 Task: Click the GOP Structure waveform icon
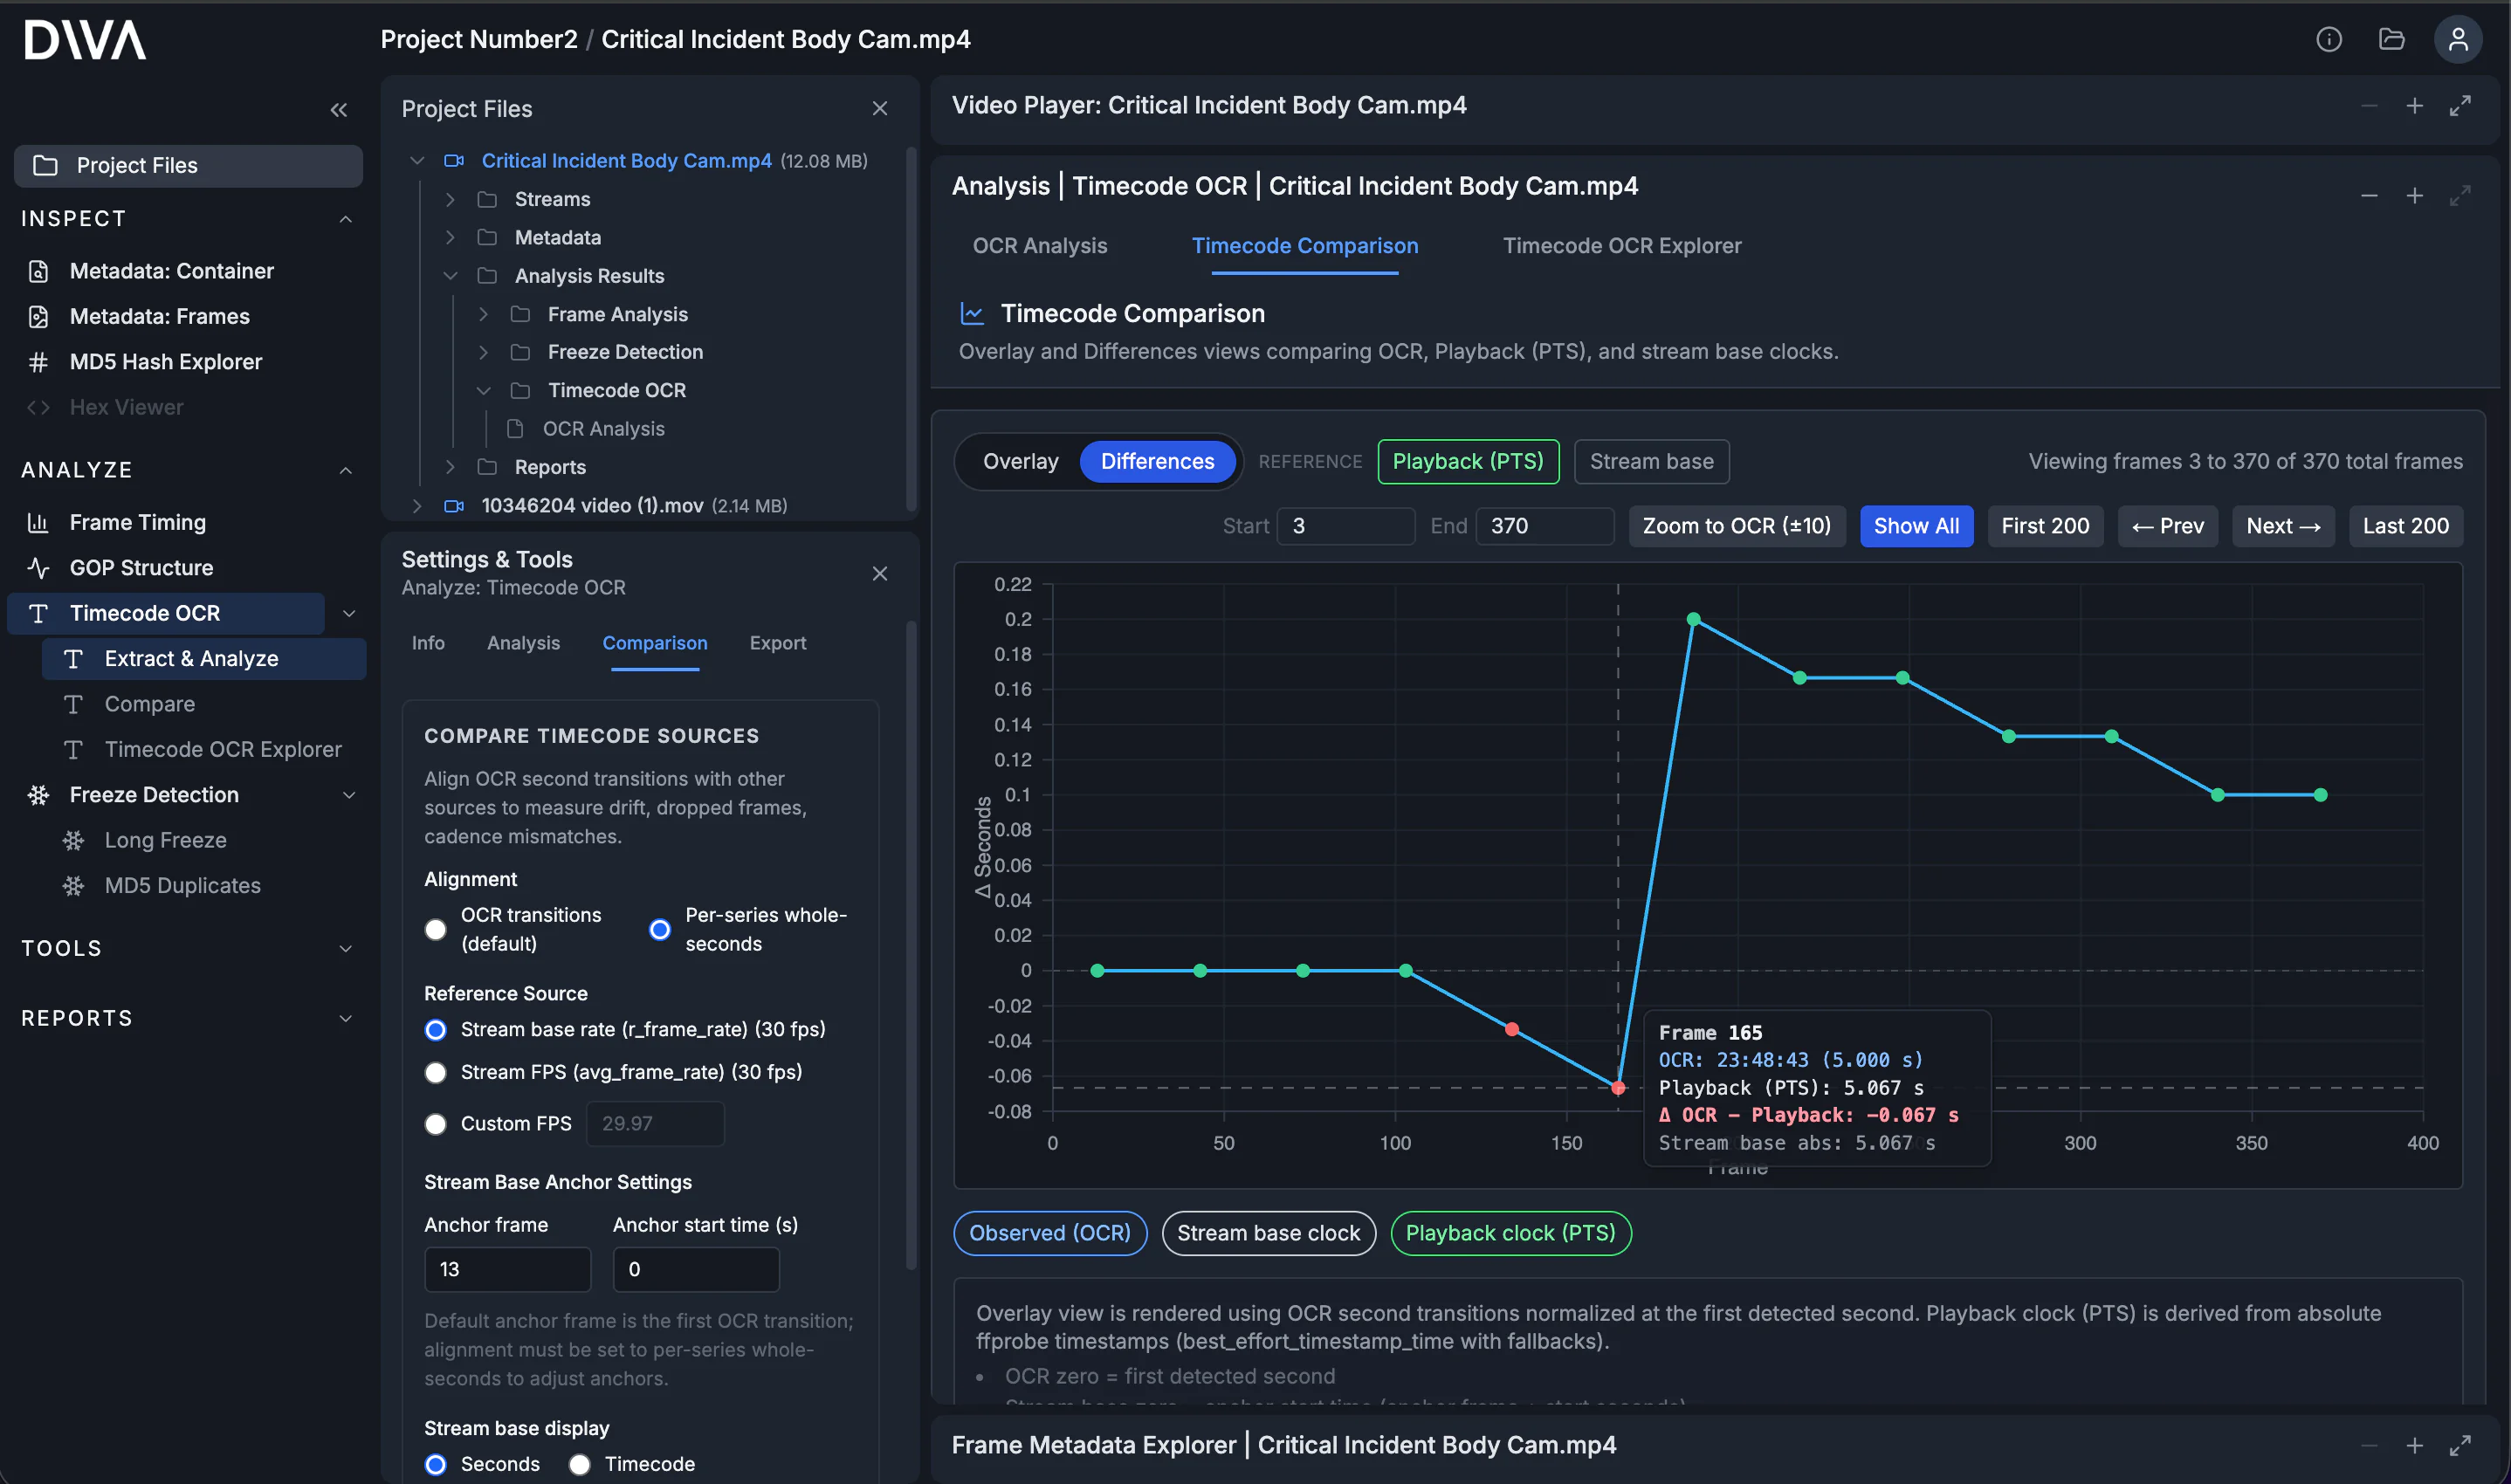point(38,568)
